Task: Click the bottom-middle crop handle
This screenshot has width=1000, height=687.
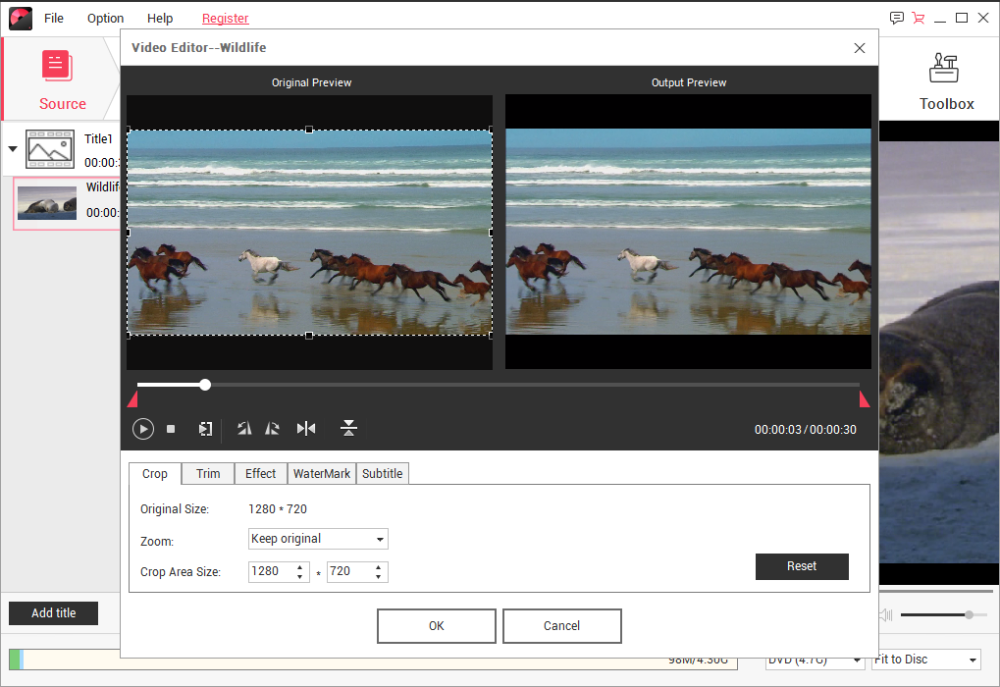Action: [309, 336]
